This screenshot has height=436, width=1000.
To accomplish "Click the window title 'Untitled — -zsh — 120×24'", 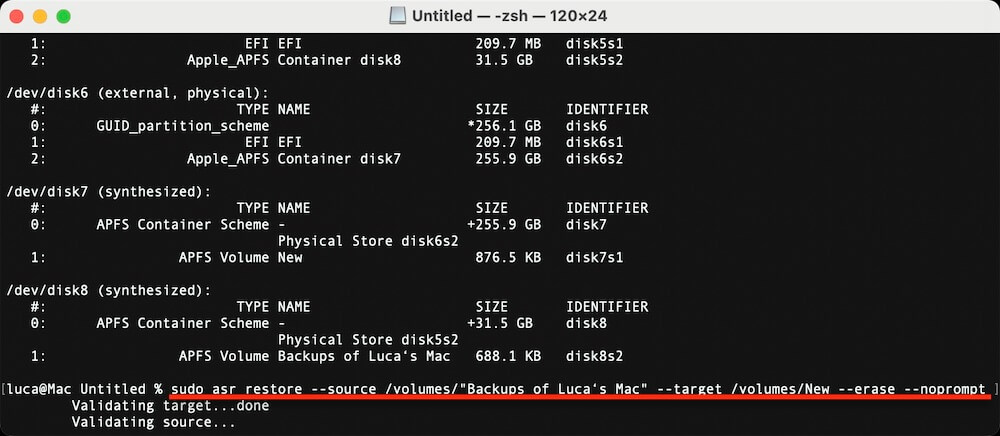I will click(x=511, y=16).
